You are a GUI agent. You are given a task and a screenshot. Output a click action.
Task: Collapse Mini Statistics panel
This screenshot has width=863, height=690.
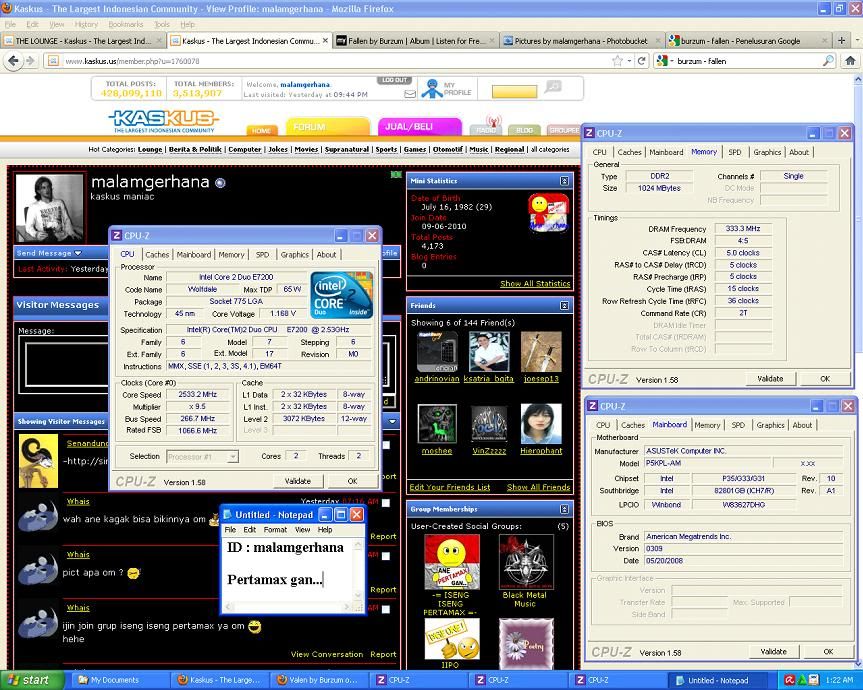point(564,181)
